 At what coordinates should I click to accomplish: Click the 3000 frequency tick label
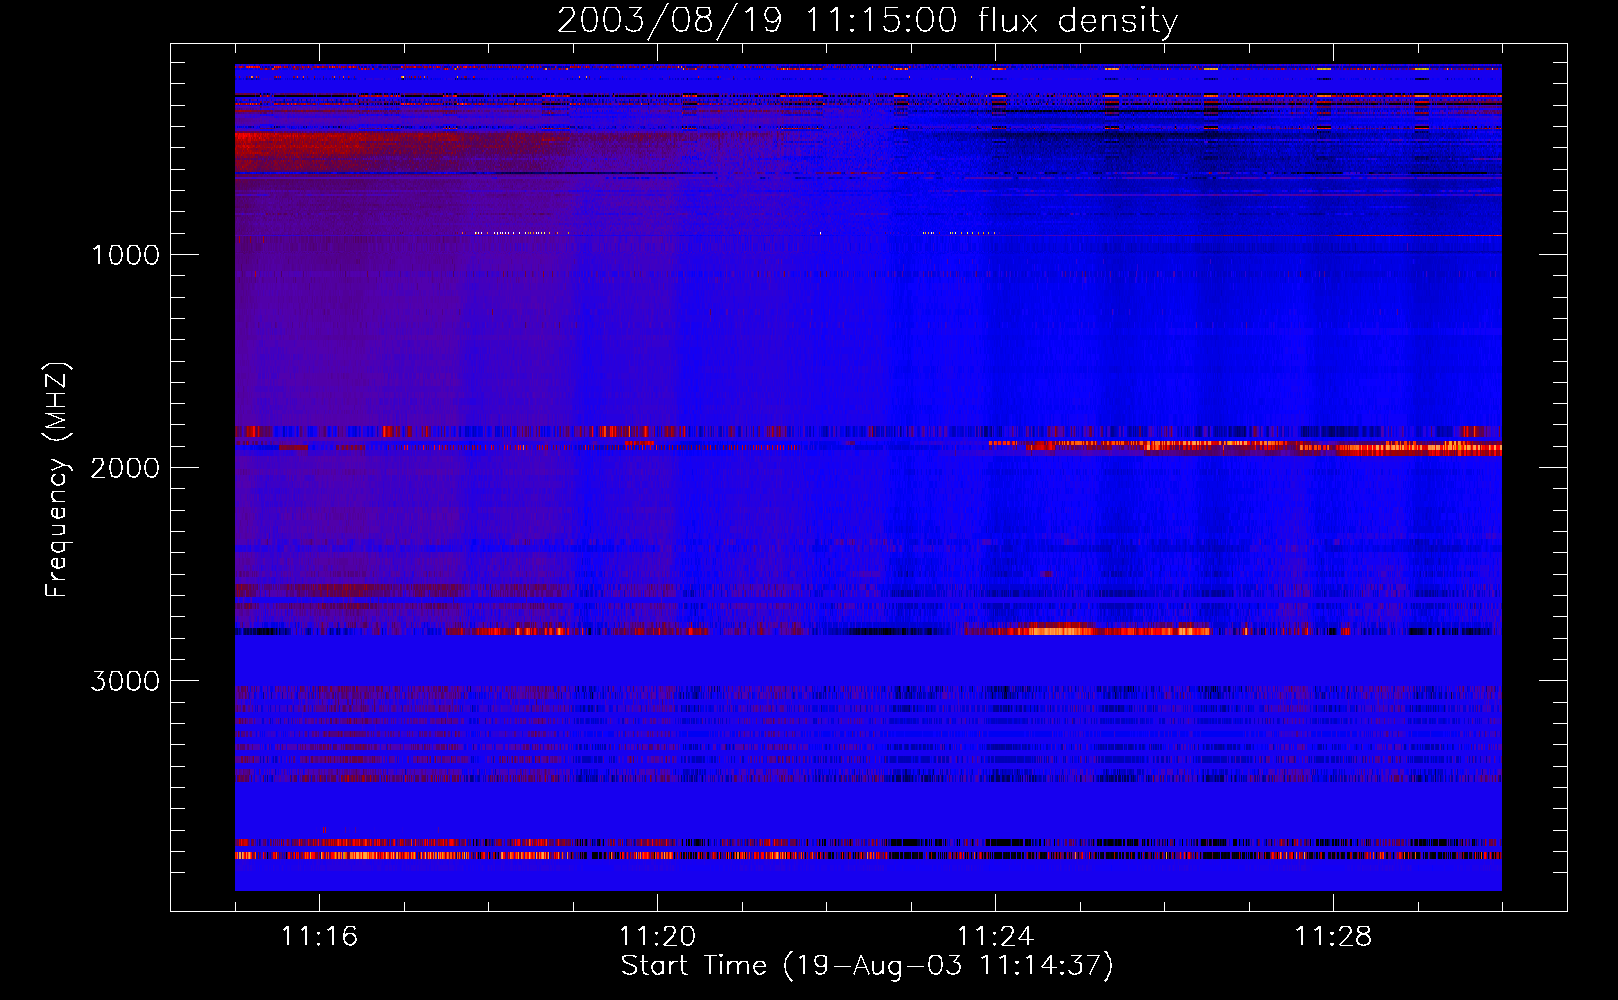[x=125, y=681]
